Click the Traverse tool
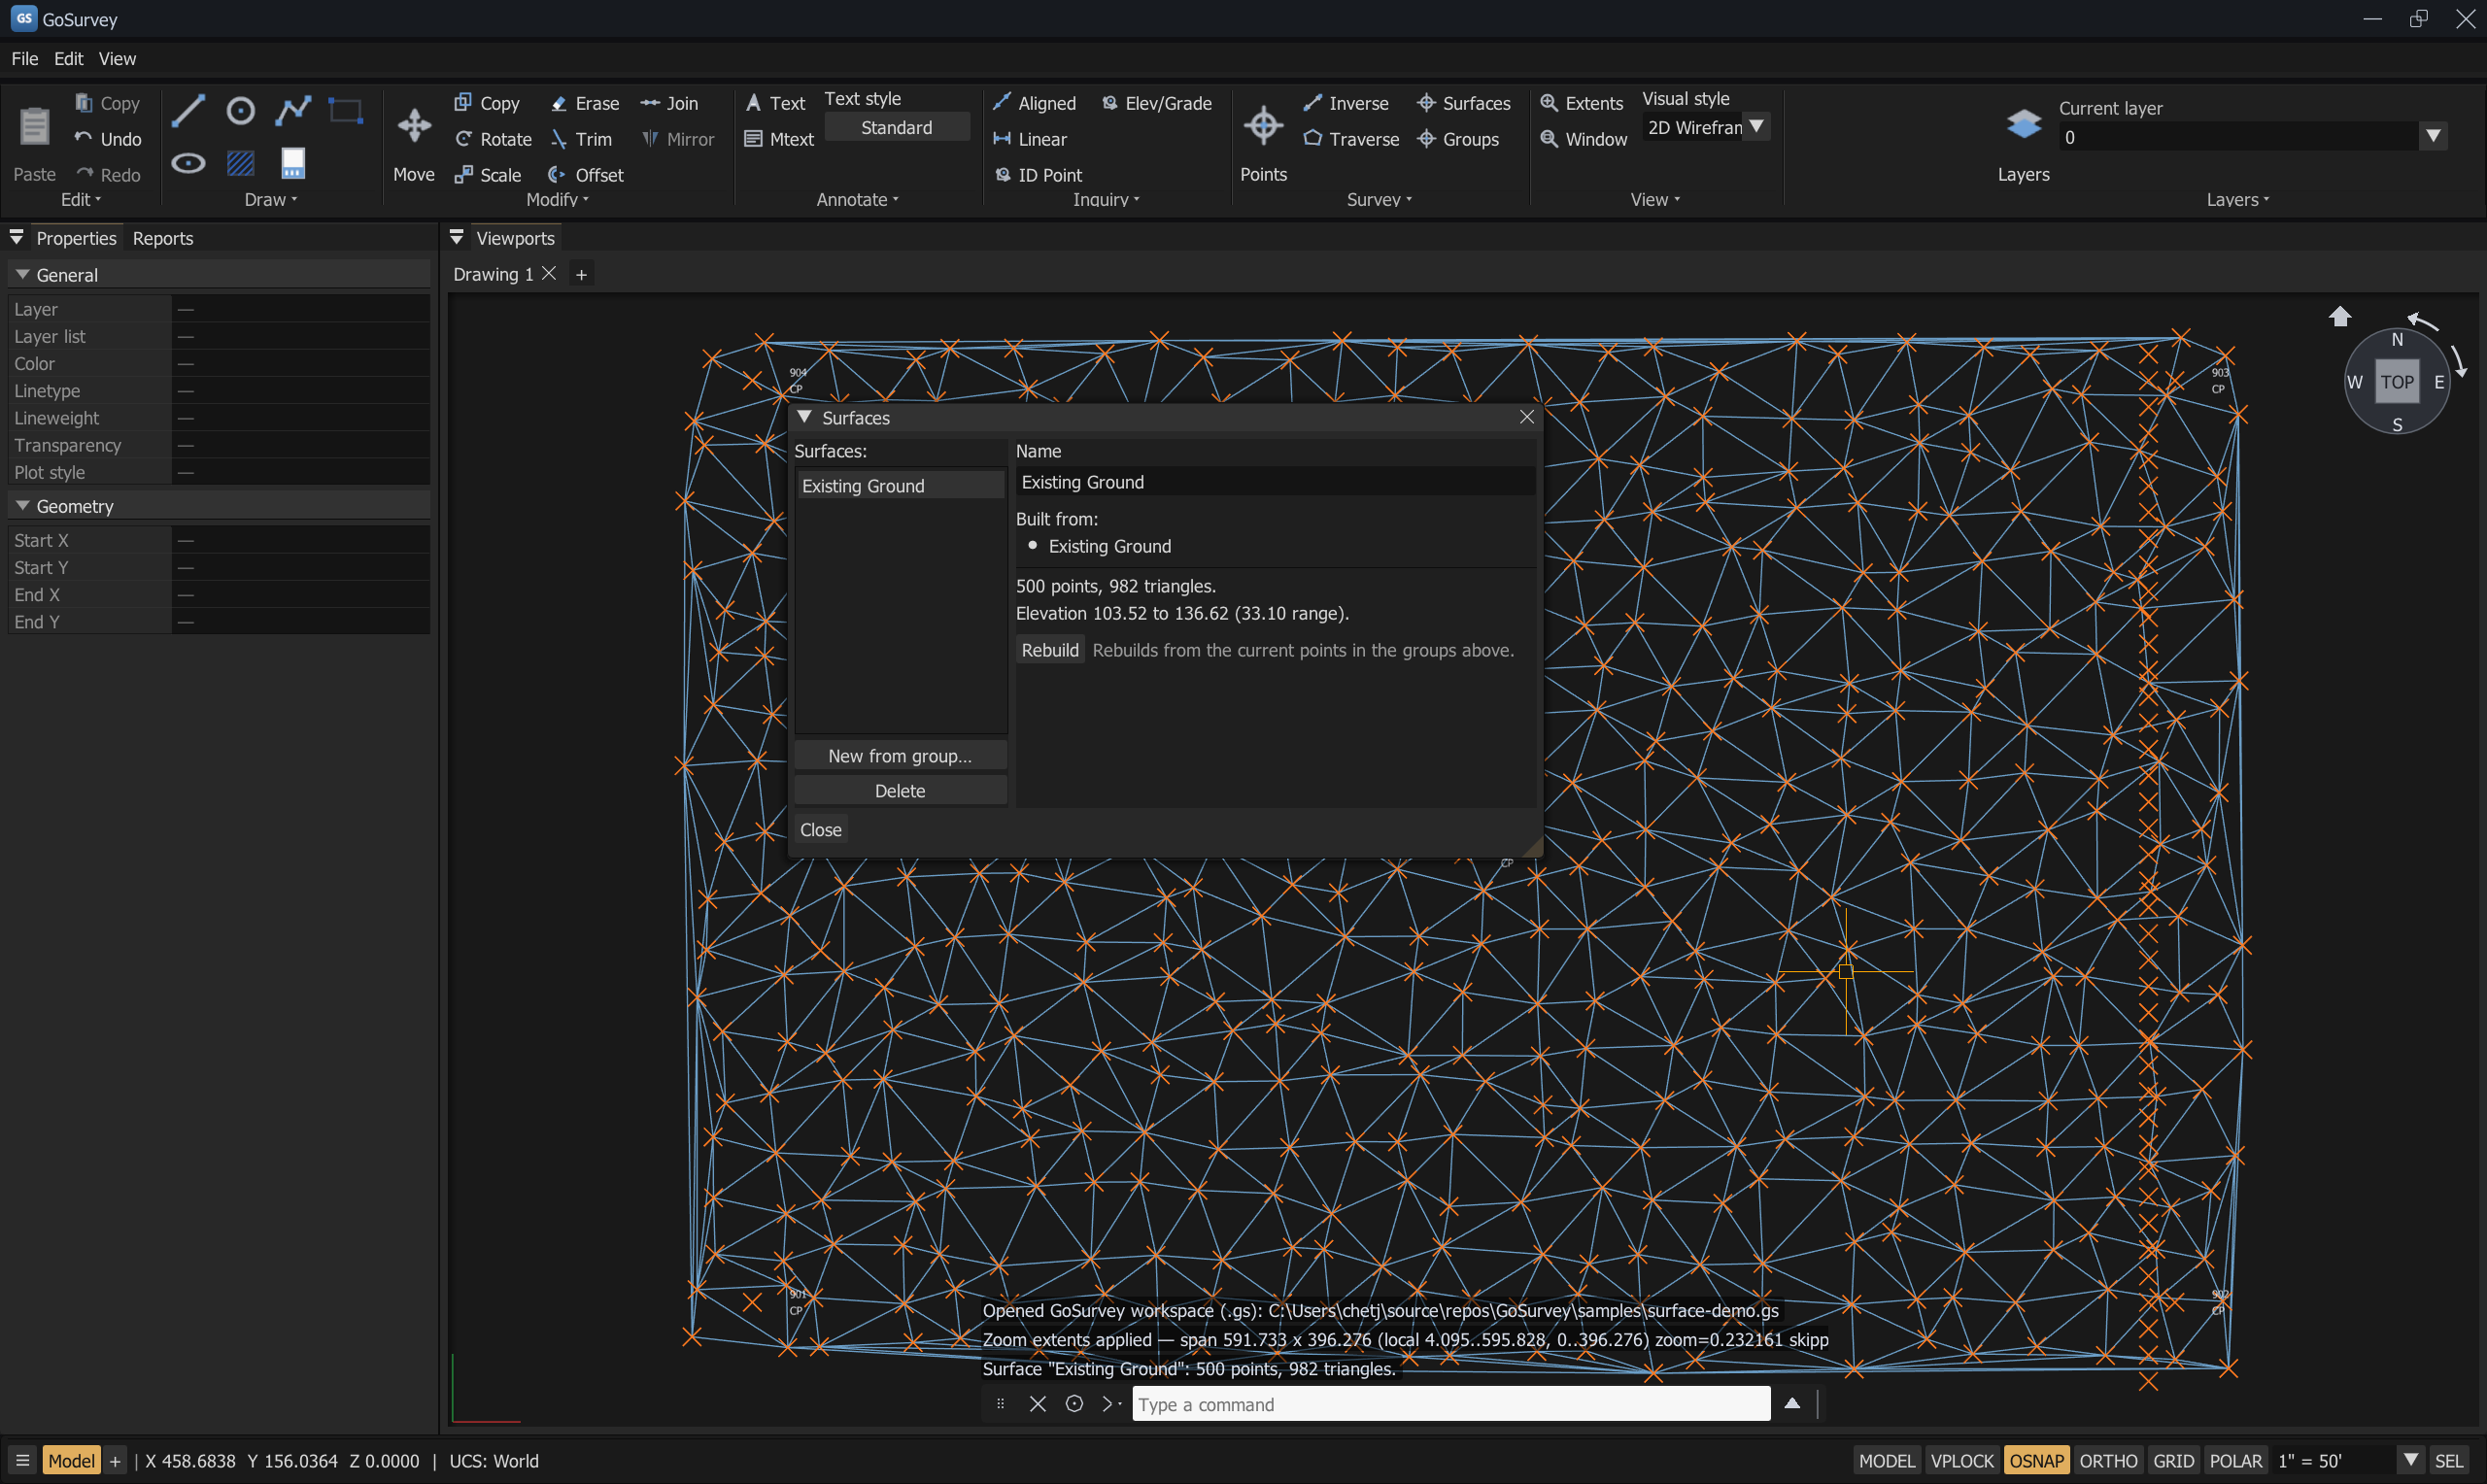 point(1351,139)
